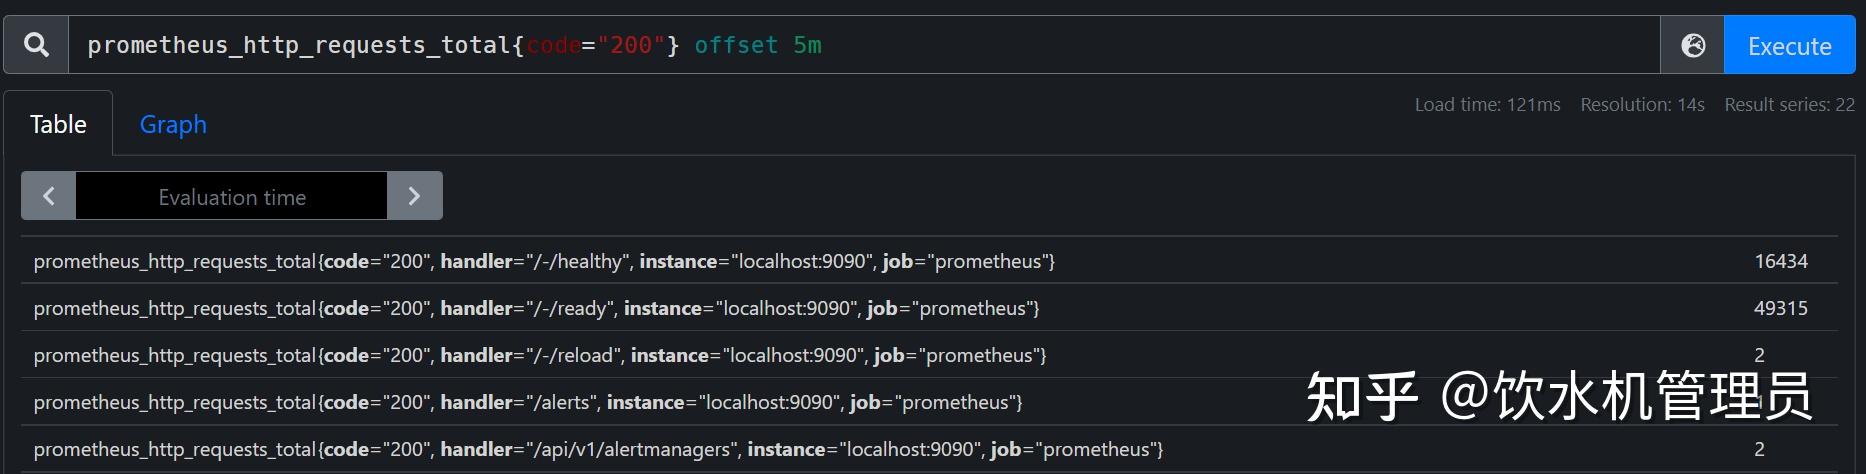Open the metrics explorer globe icon

click(x=1692, y=45)
